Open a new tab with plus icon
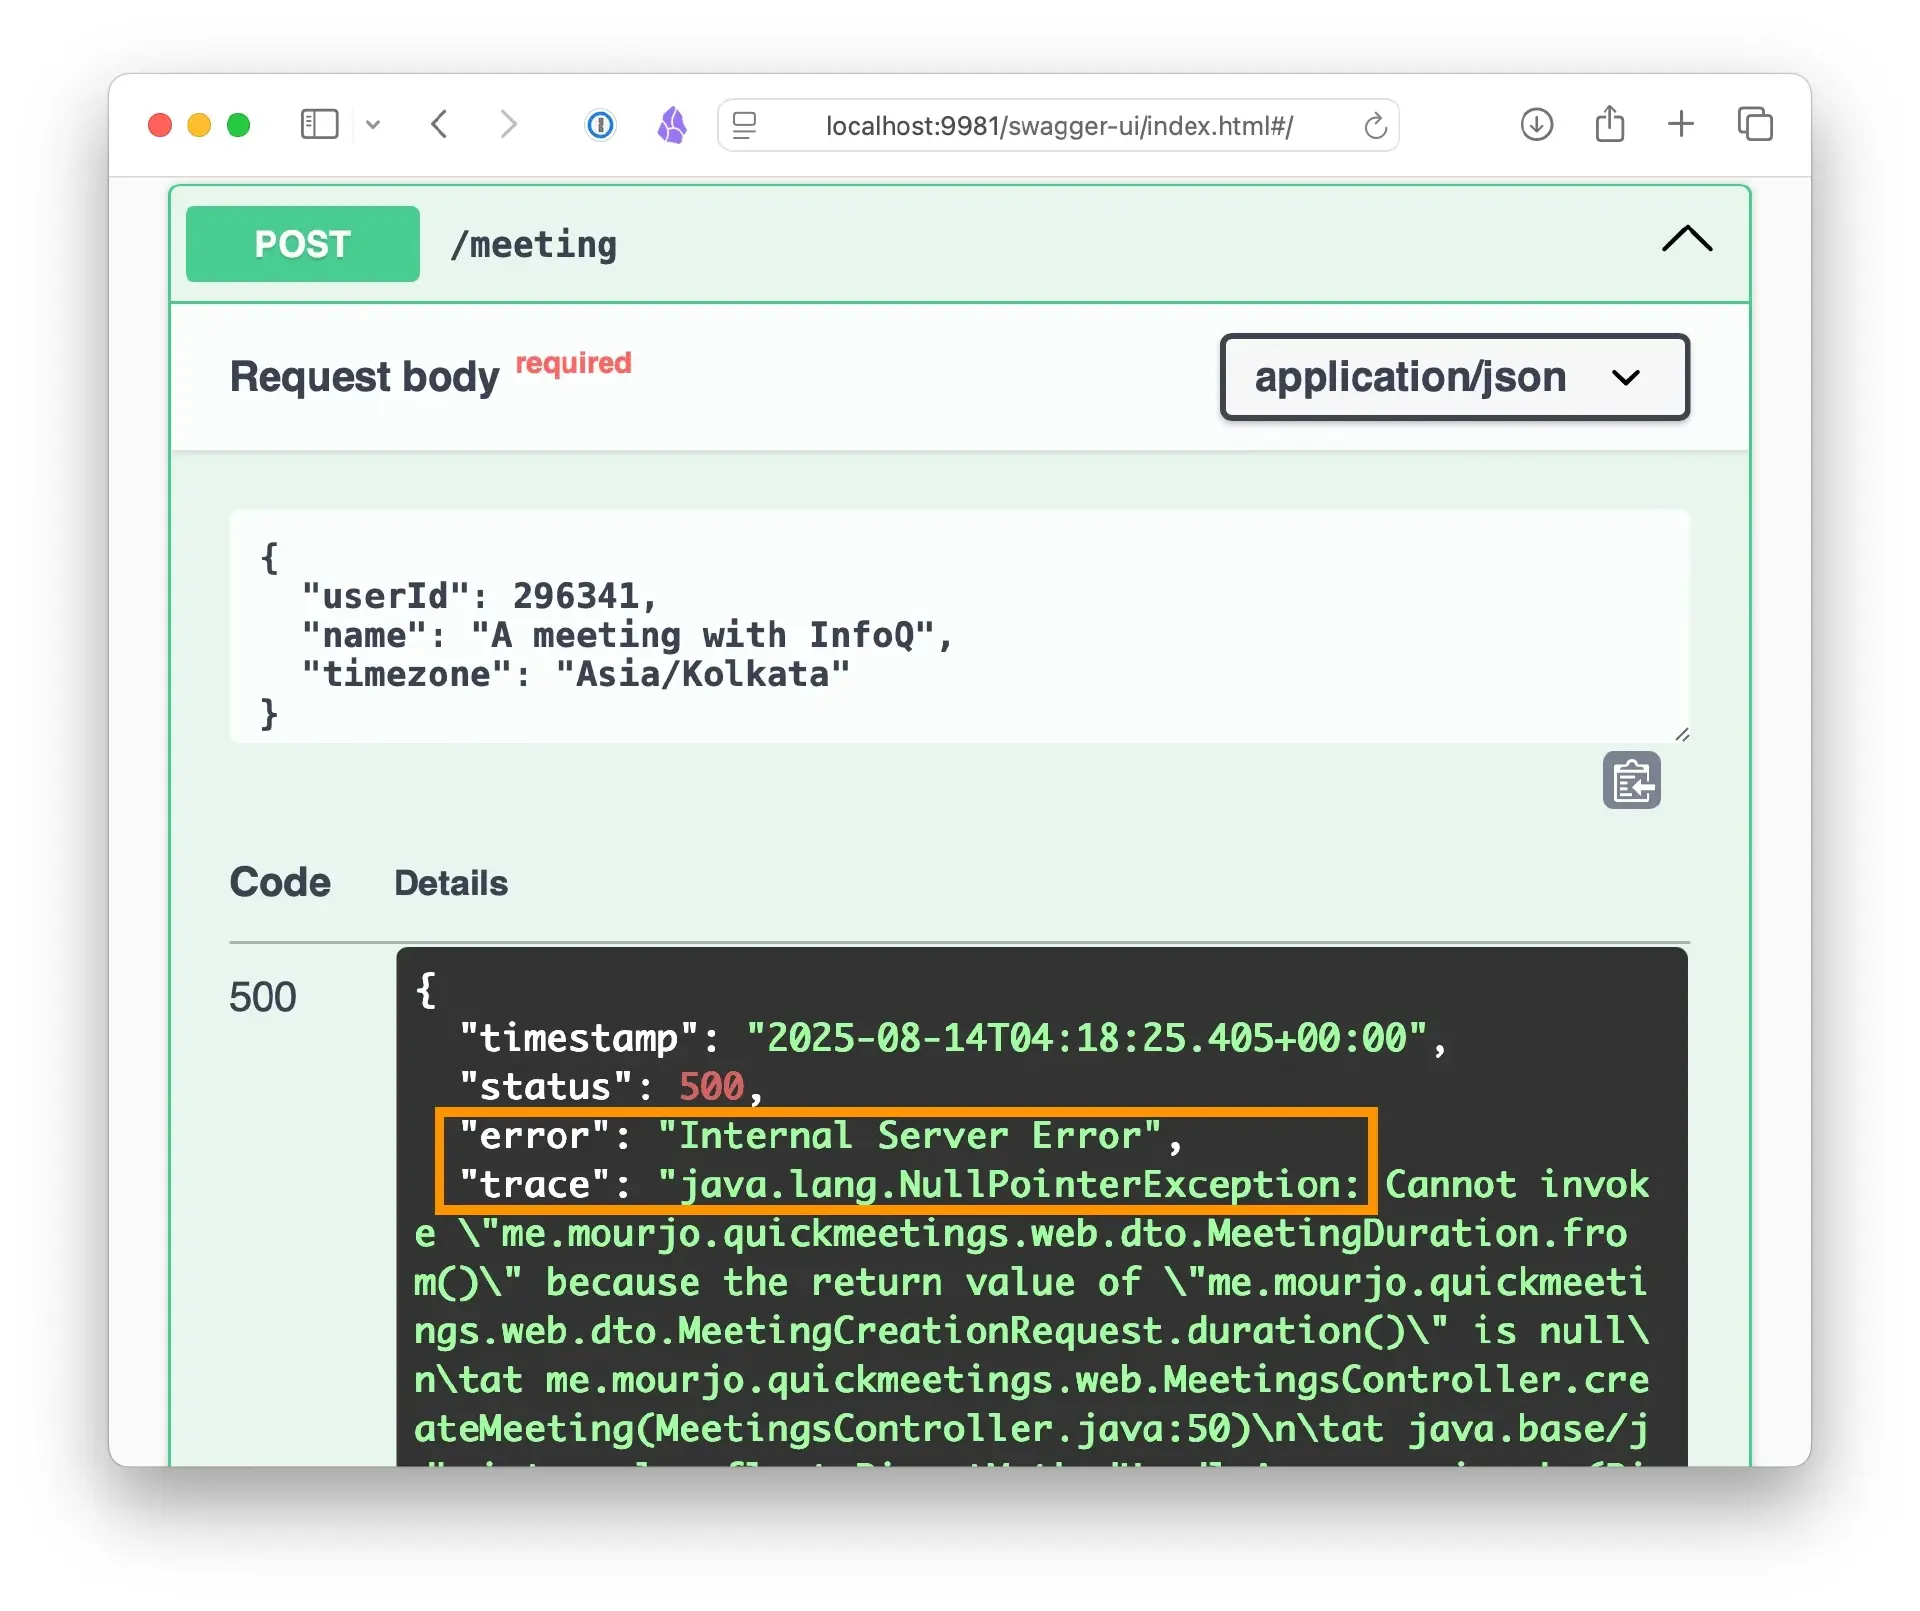1920x1611 pixels. pos(1681,125)
